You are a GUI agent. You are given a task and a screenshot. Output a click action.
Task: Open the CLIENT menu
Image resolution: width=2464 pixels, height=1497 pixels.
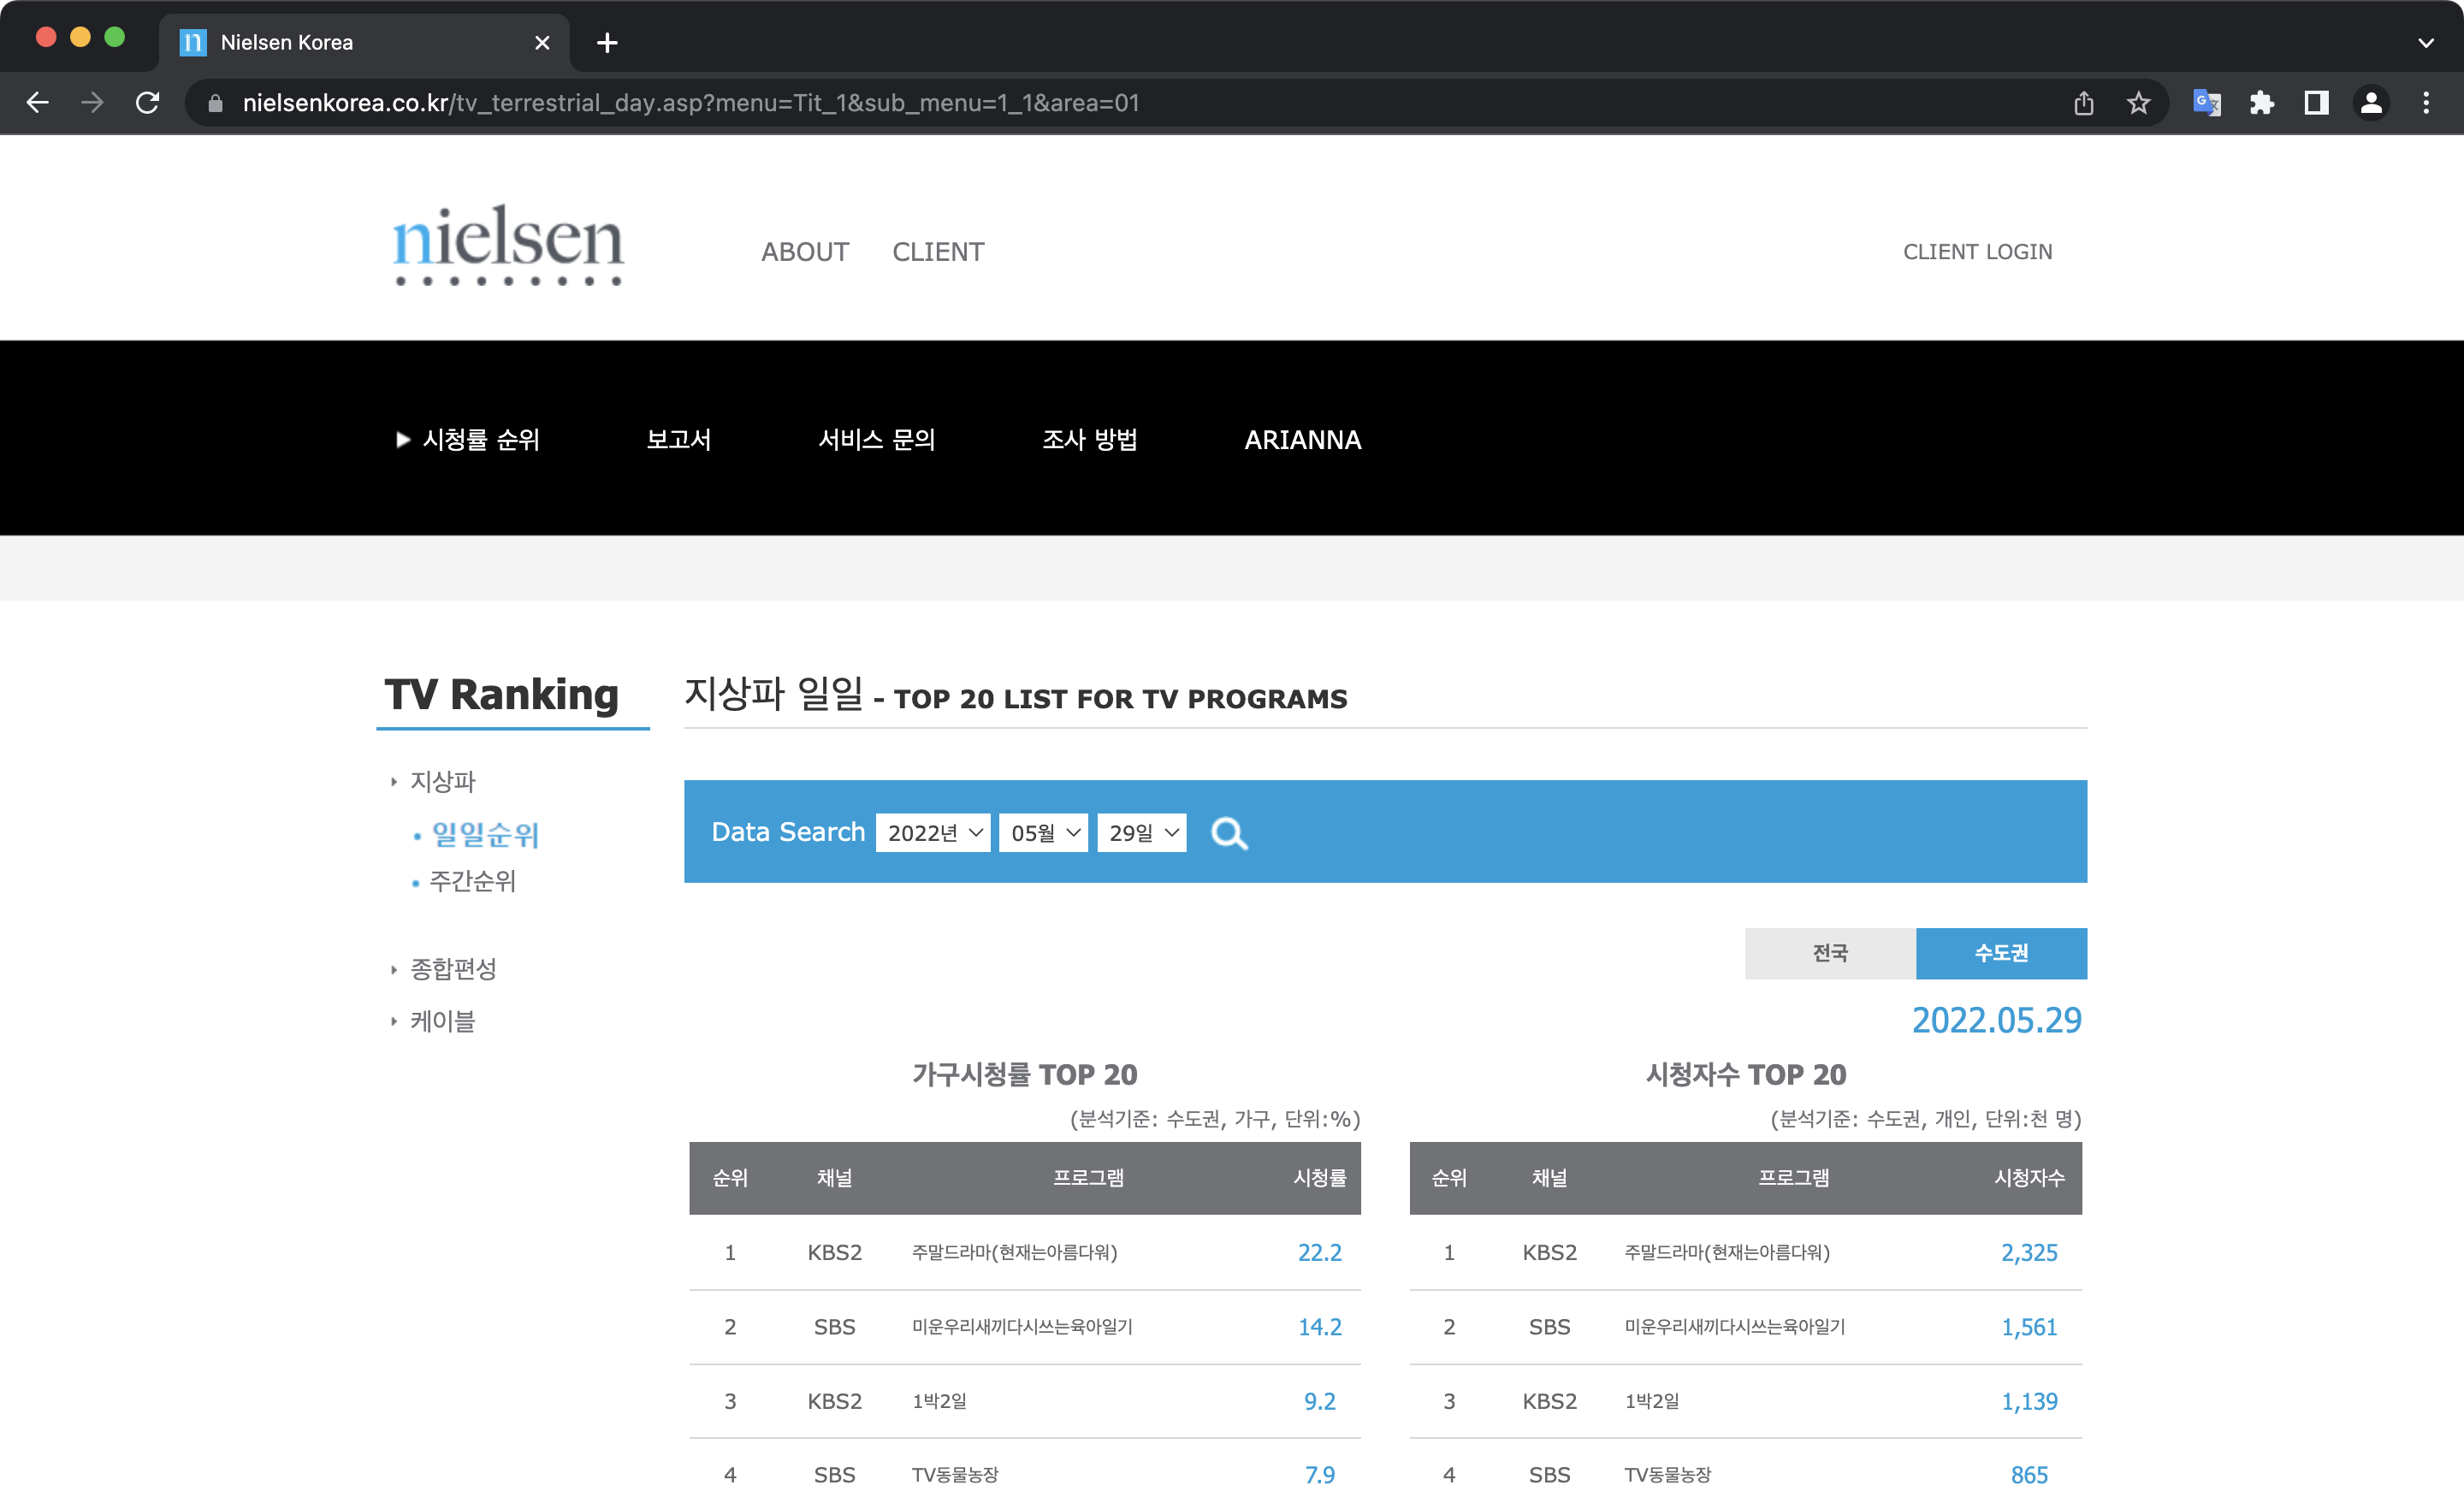[938, 252]
